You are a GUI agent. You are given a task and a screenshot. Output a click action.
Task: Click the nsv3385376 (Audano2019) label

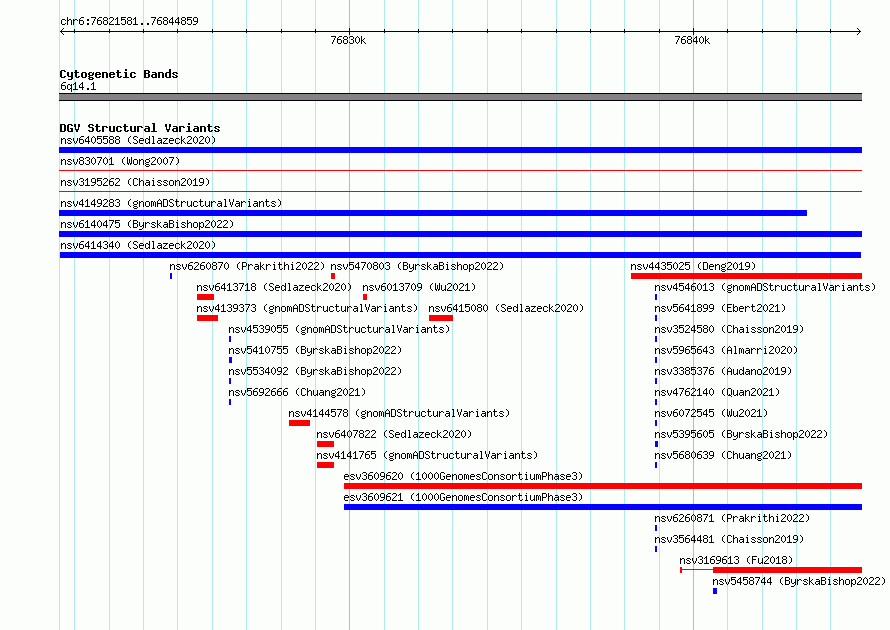[723, 371]
